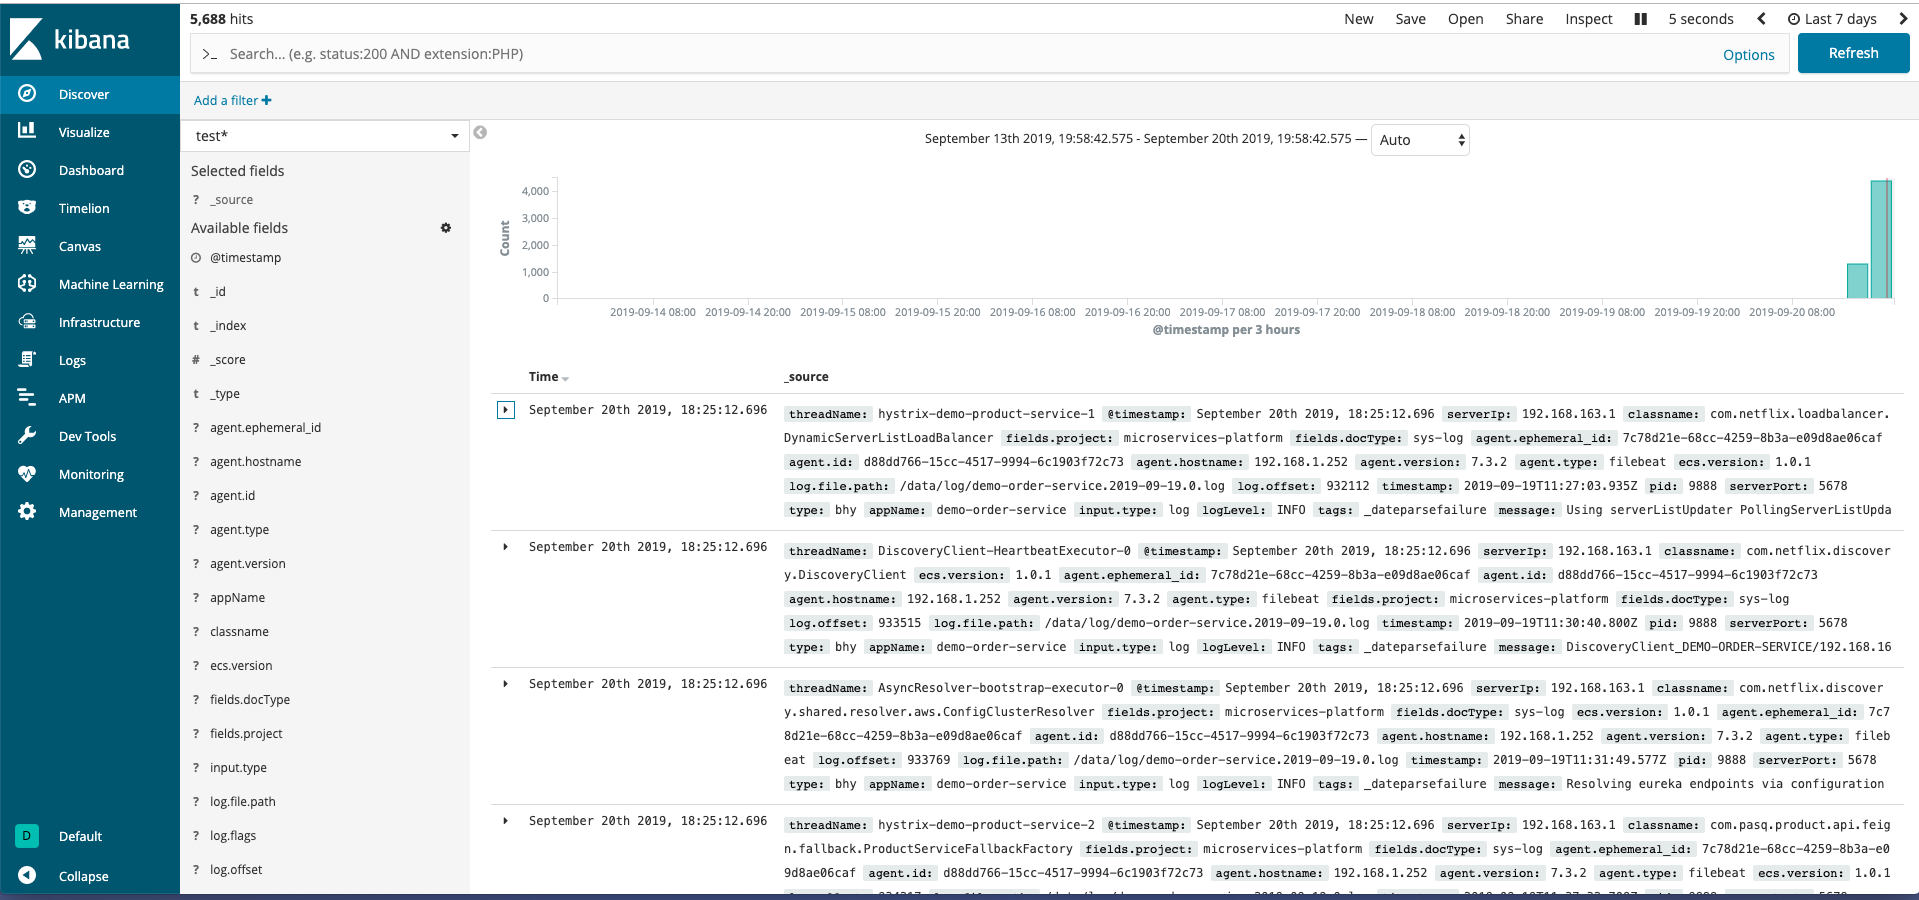
Task: Select the APM sidebar icon
Action: [71, 397]
